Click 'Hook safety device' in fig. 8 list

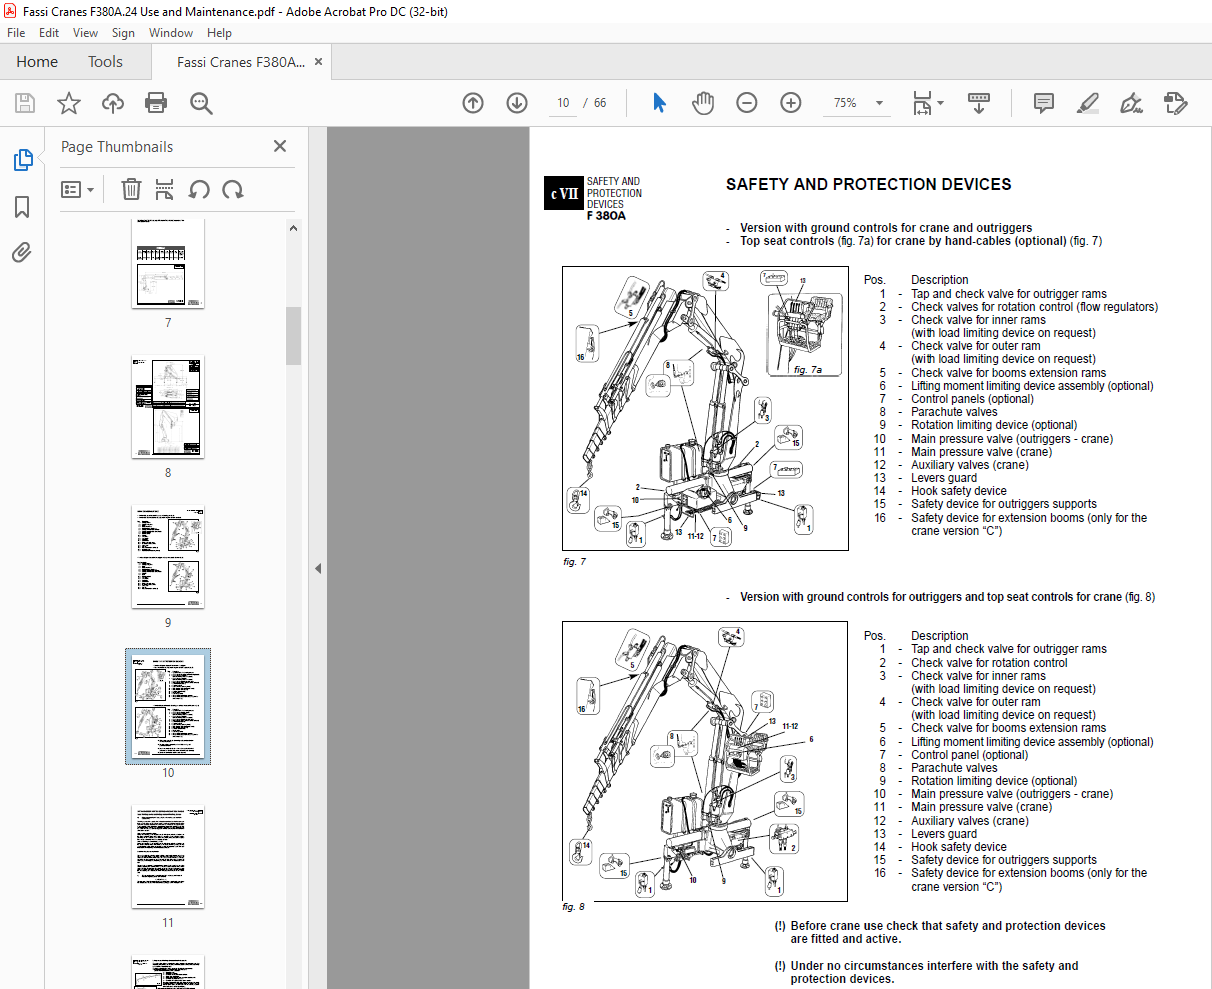959,847
